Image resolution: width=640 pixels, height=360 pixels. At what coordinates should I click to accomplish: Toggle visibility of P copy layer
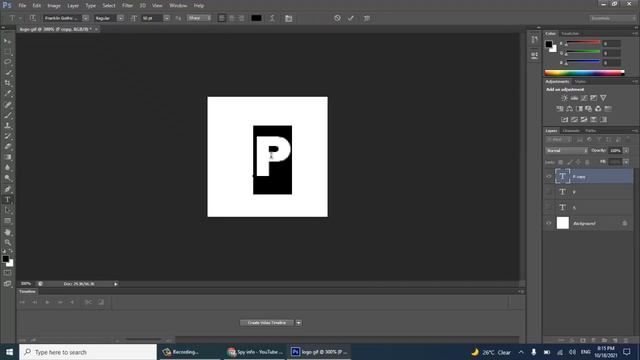click(549, 176)
